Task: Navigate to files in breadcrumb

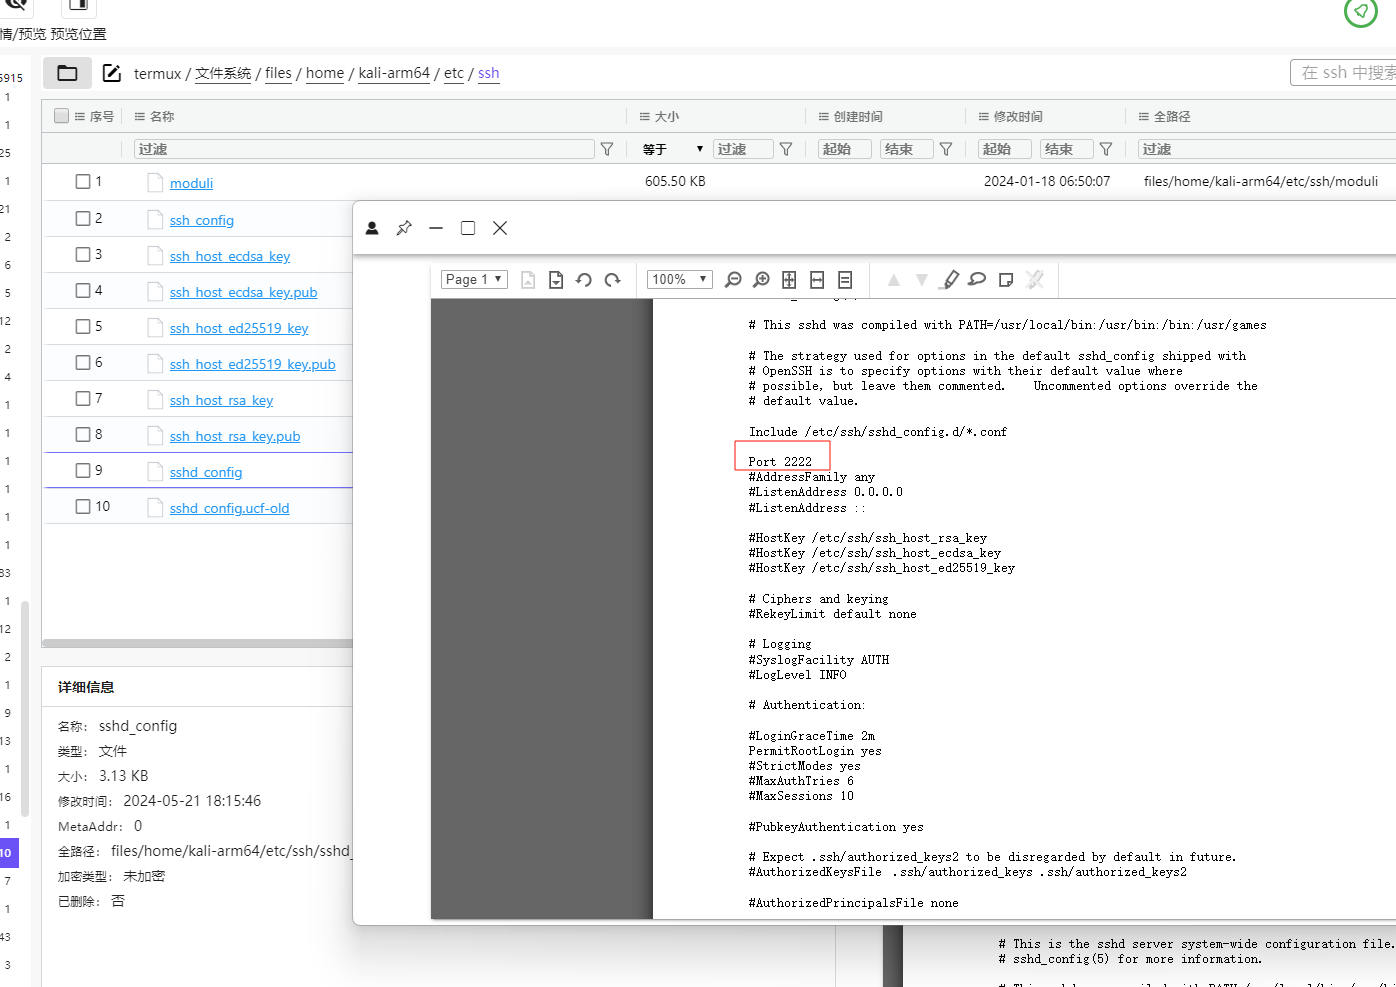Action: (x=279, y=73)
